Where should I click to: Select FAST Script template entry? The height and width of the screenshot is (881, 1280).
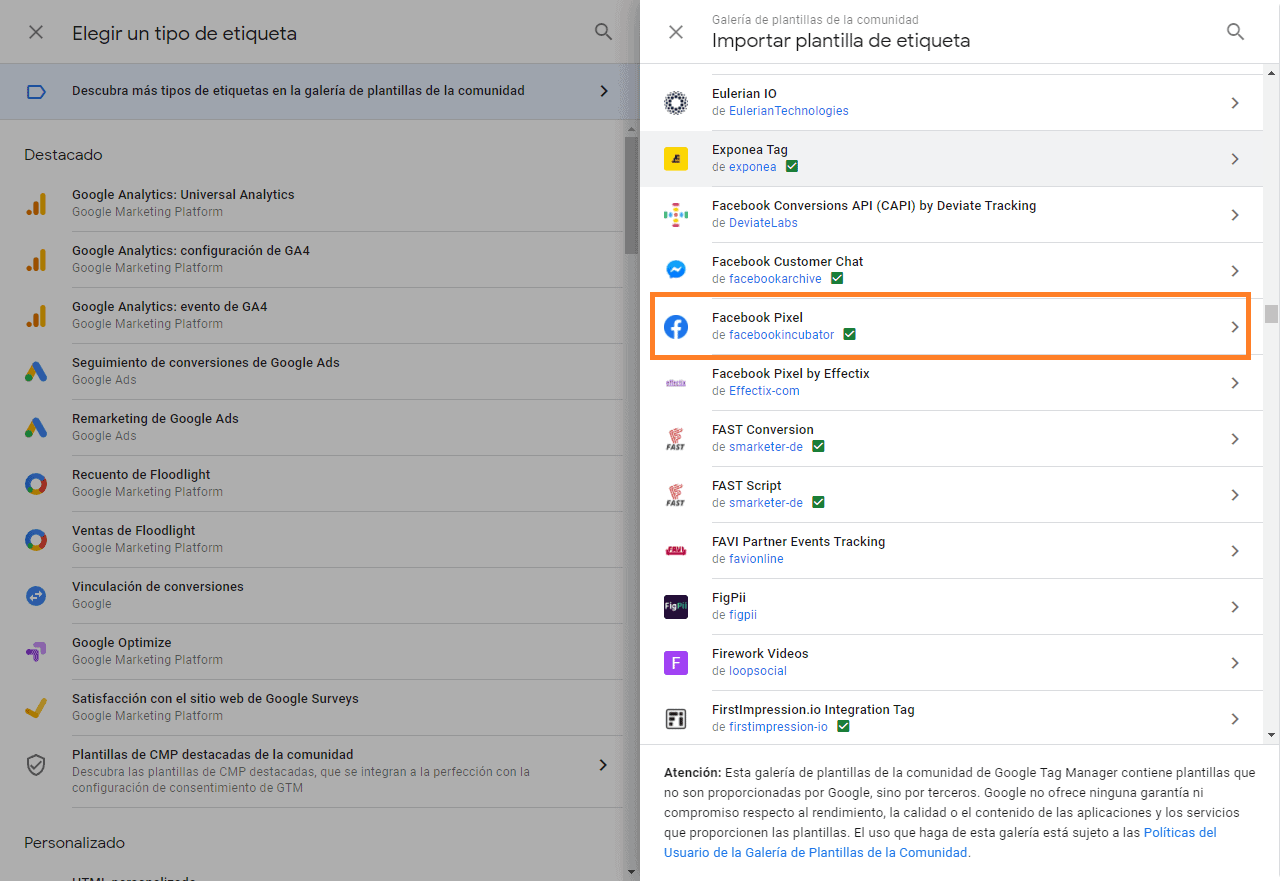coord(746,486)
